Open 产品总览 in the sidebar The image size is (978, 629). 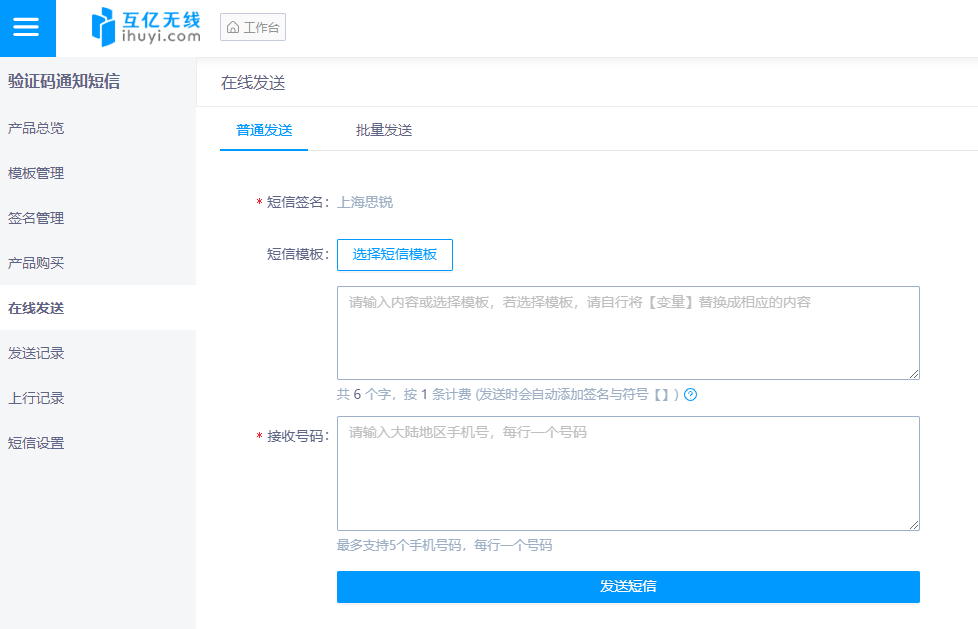(36, 128)
